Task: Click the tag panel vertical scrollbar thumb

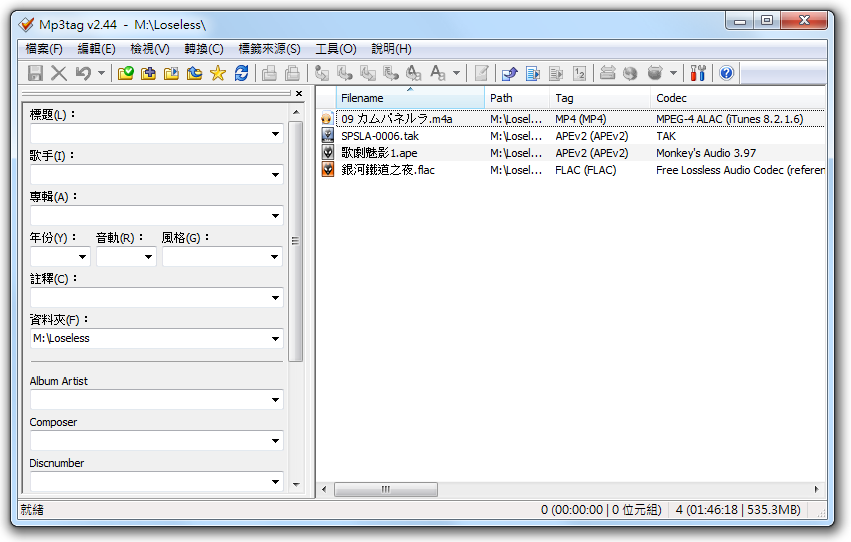Action: pos(295,241)
